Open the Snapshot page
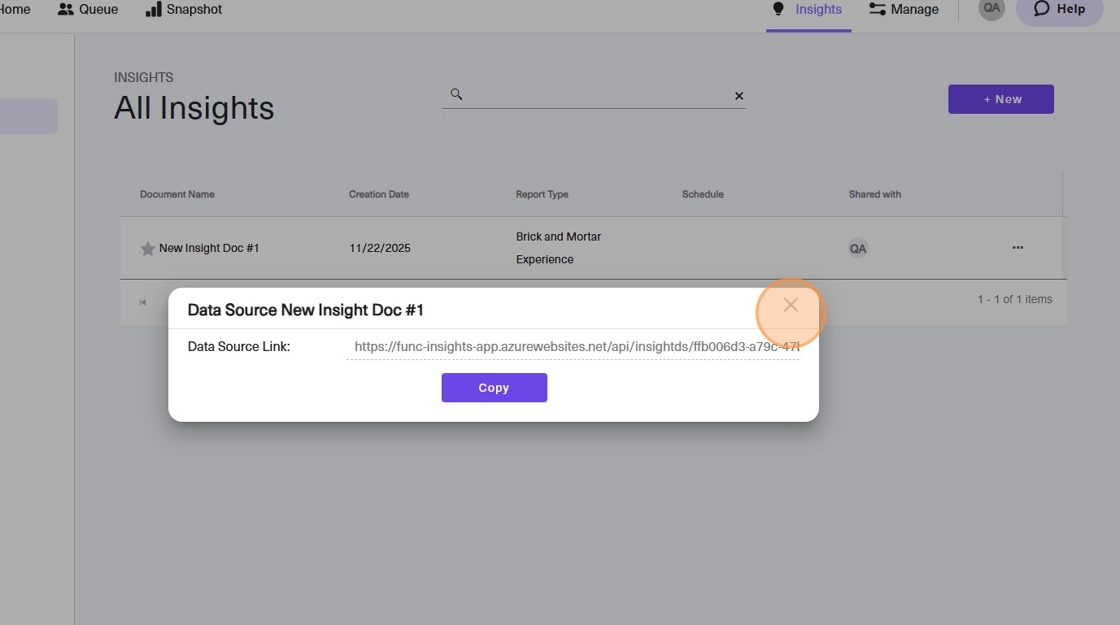Screen dimensions: 1120x625 coord(184,9)
